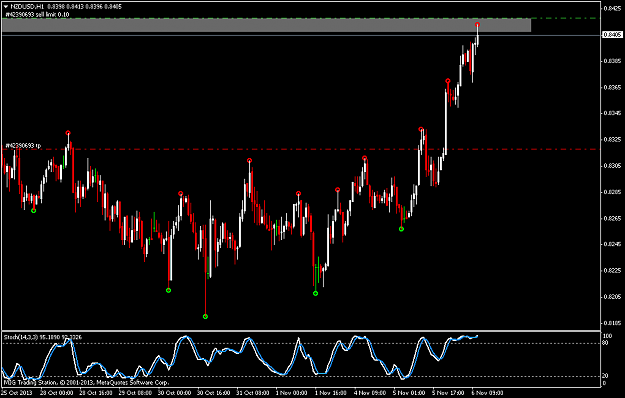Screen dimensions: 625x398
Task: Click the red dashed take-profit line
Action: [x=301, y=149]
